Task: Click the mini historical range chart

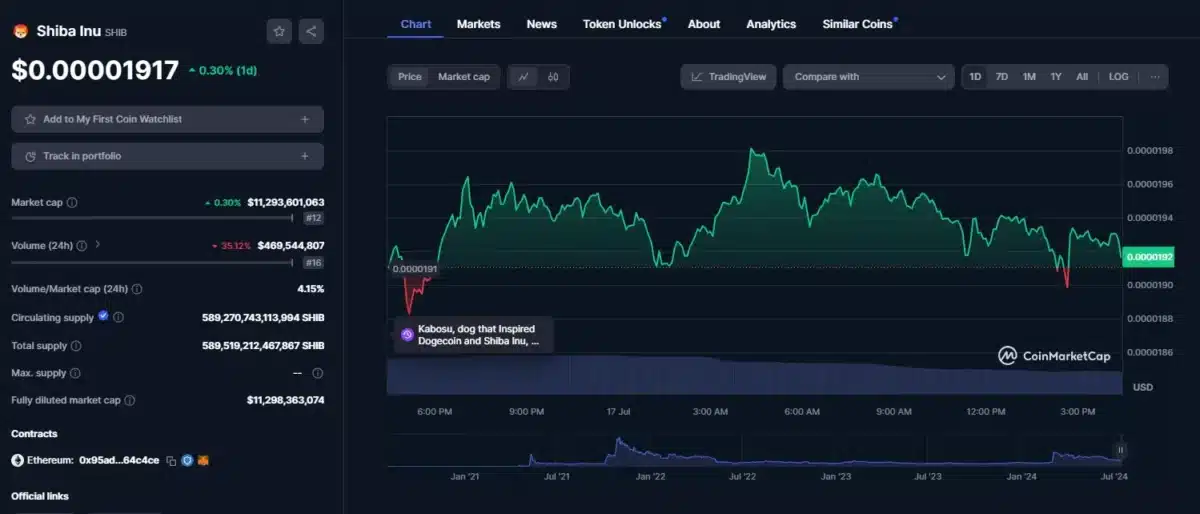Action: pos(757,450)
